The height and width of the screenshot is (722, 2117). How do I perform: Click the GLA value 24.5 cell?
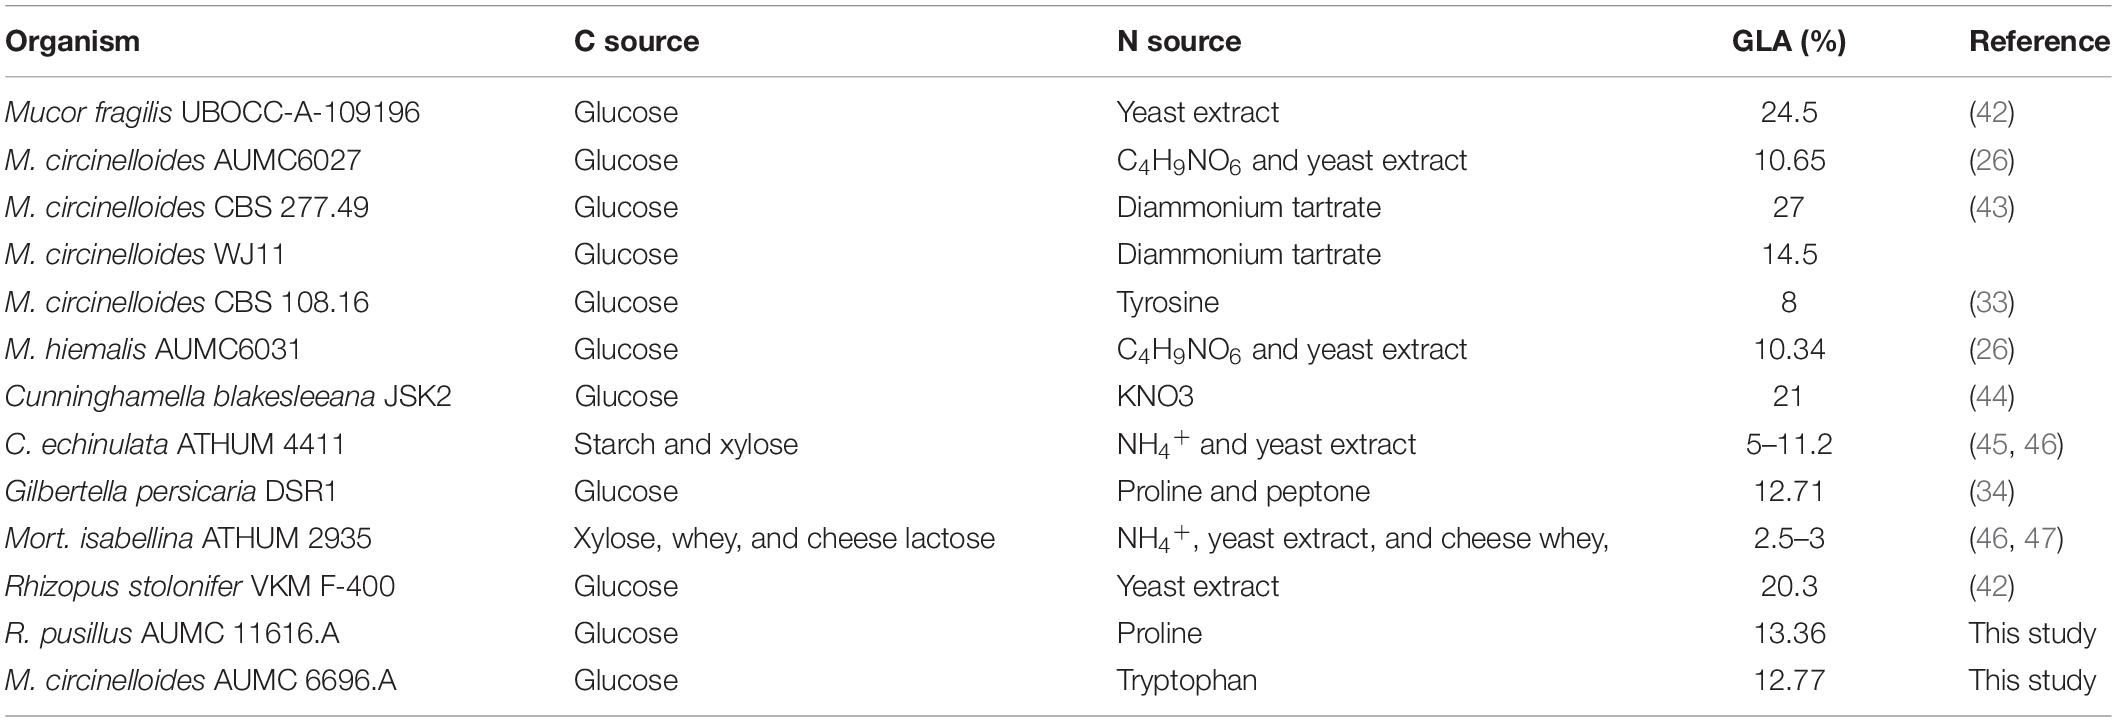point(1789,112)
